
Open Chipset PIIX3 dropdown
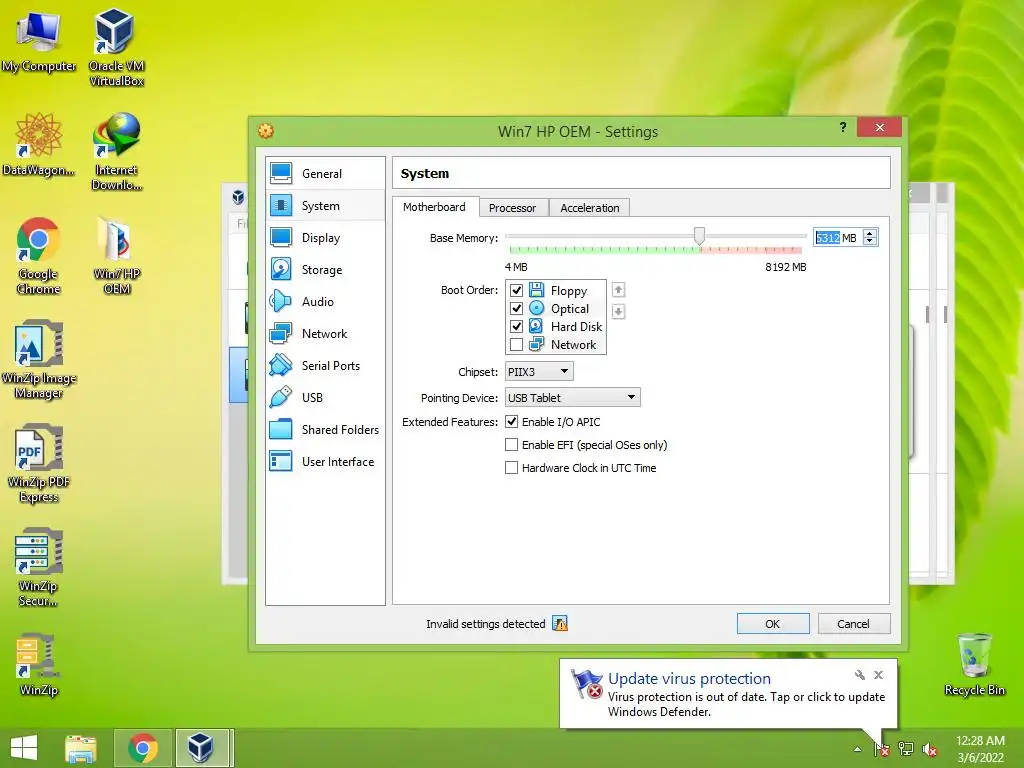pyautogui.click(x=539, y=372)
